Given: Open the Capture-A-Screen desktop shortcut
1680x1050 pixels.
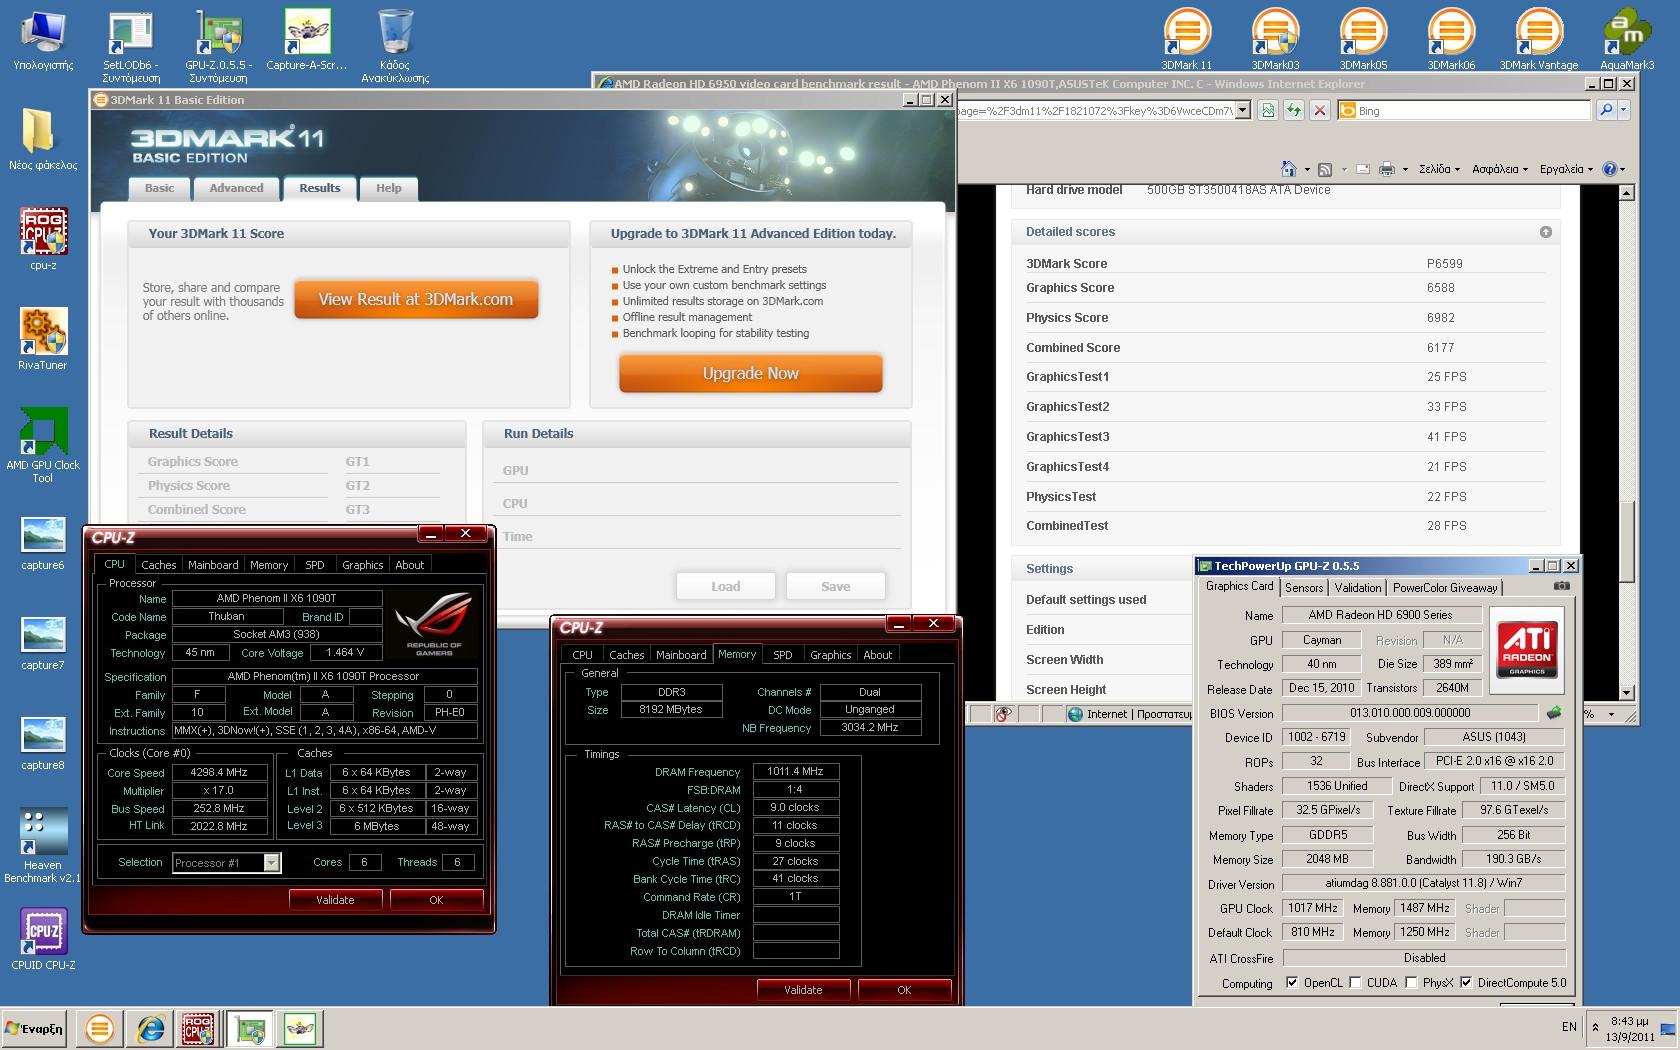Looking at the screenshot, I should point(307,40).
